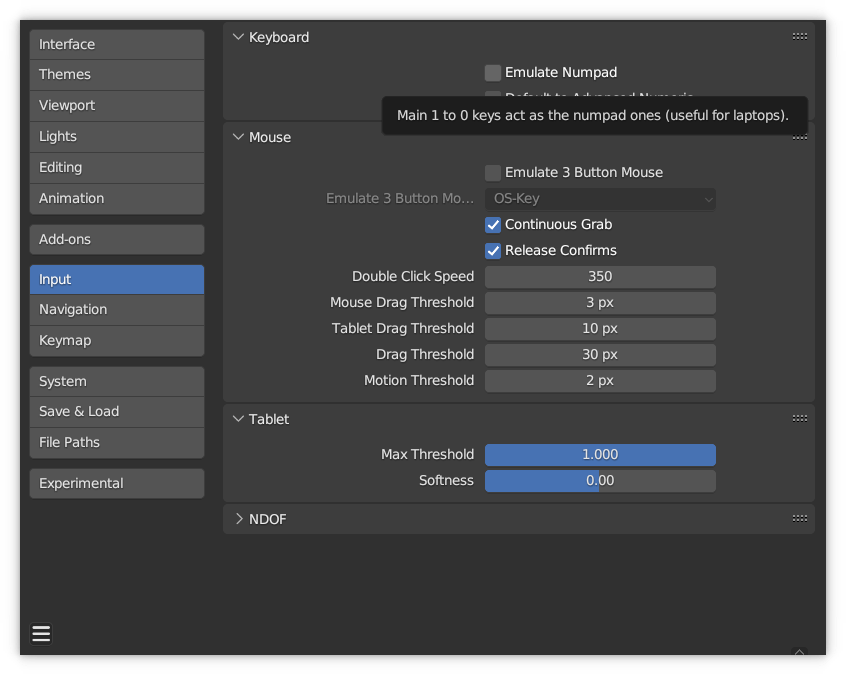The image size is (846, 675).
Task: Open the Experimental settings section
Action: pos(117,484)
